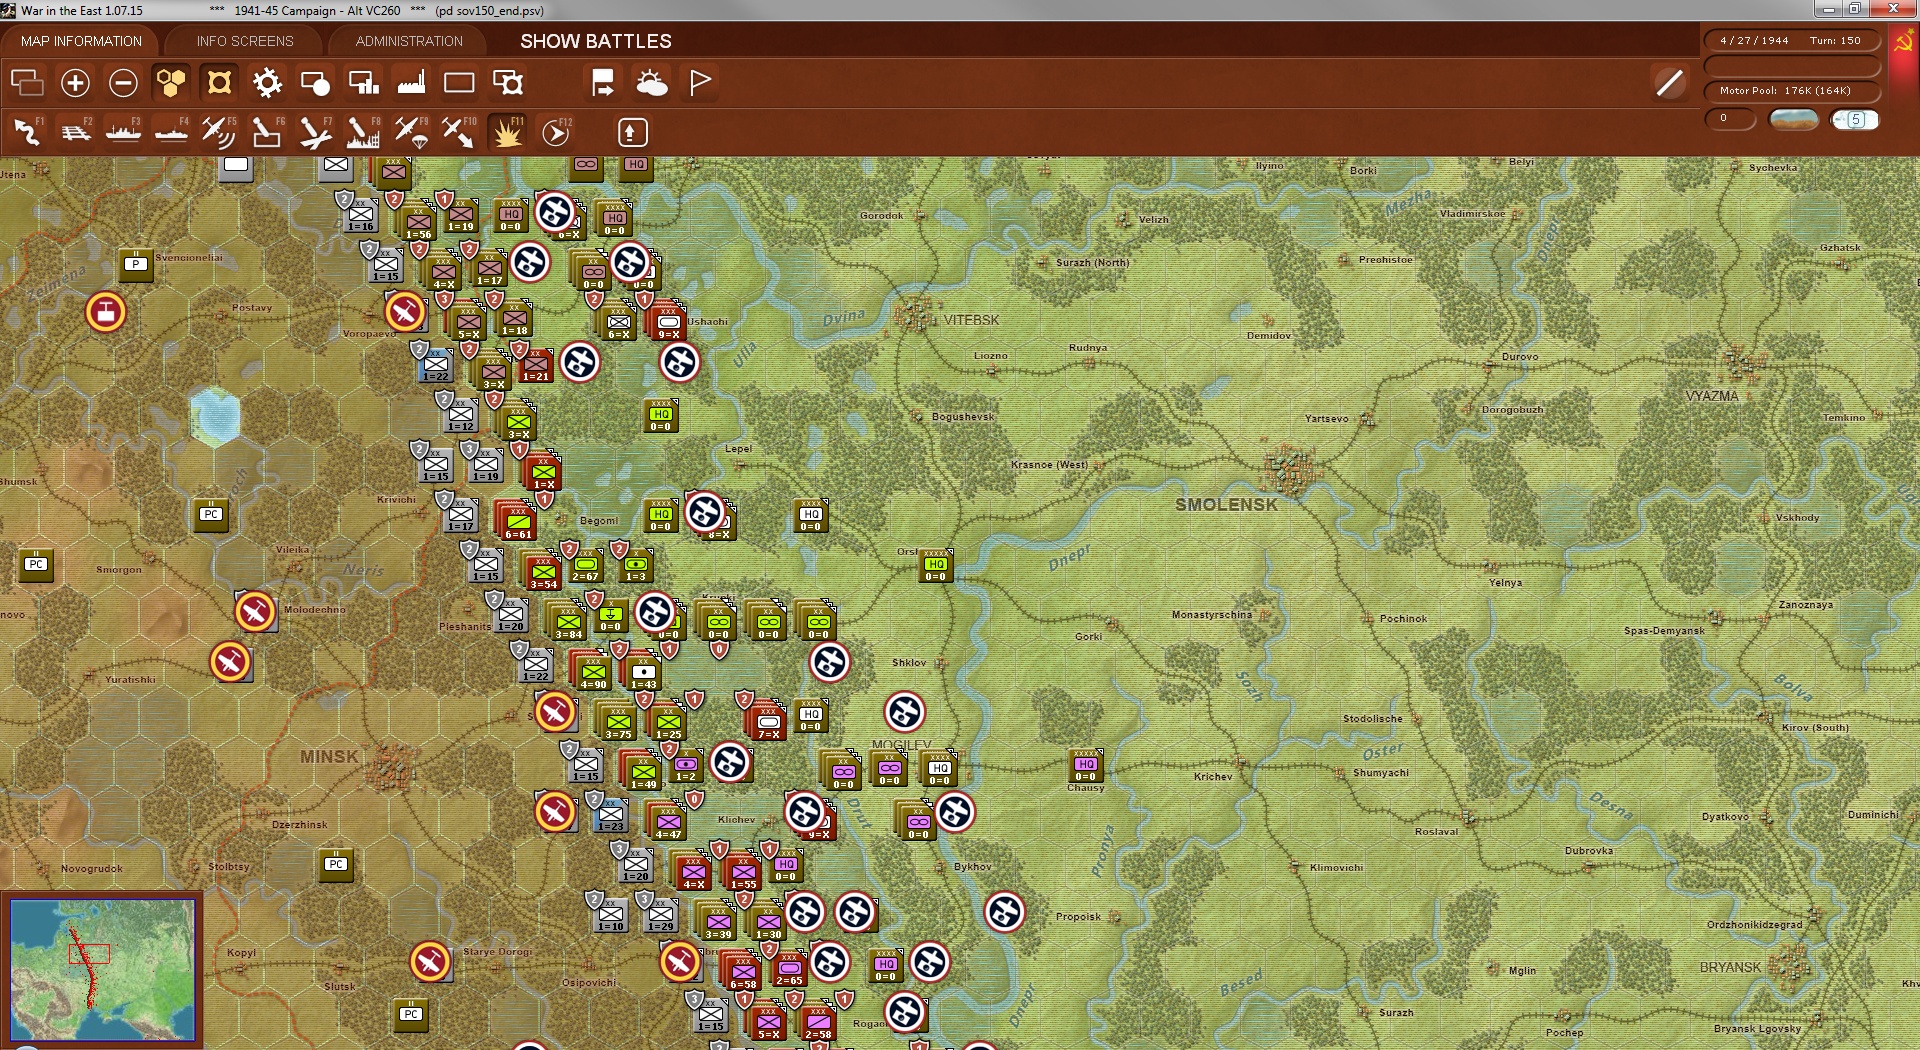Click the F12 circular arrow icon
The image size is (1920, 1050).
(556, 131)
